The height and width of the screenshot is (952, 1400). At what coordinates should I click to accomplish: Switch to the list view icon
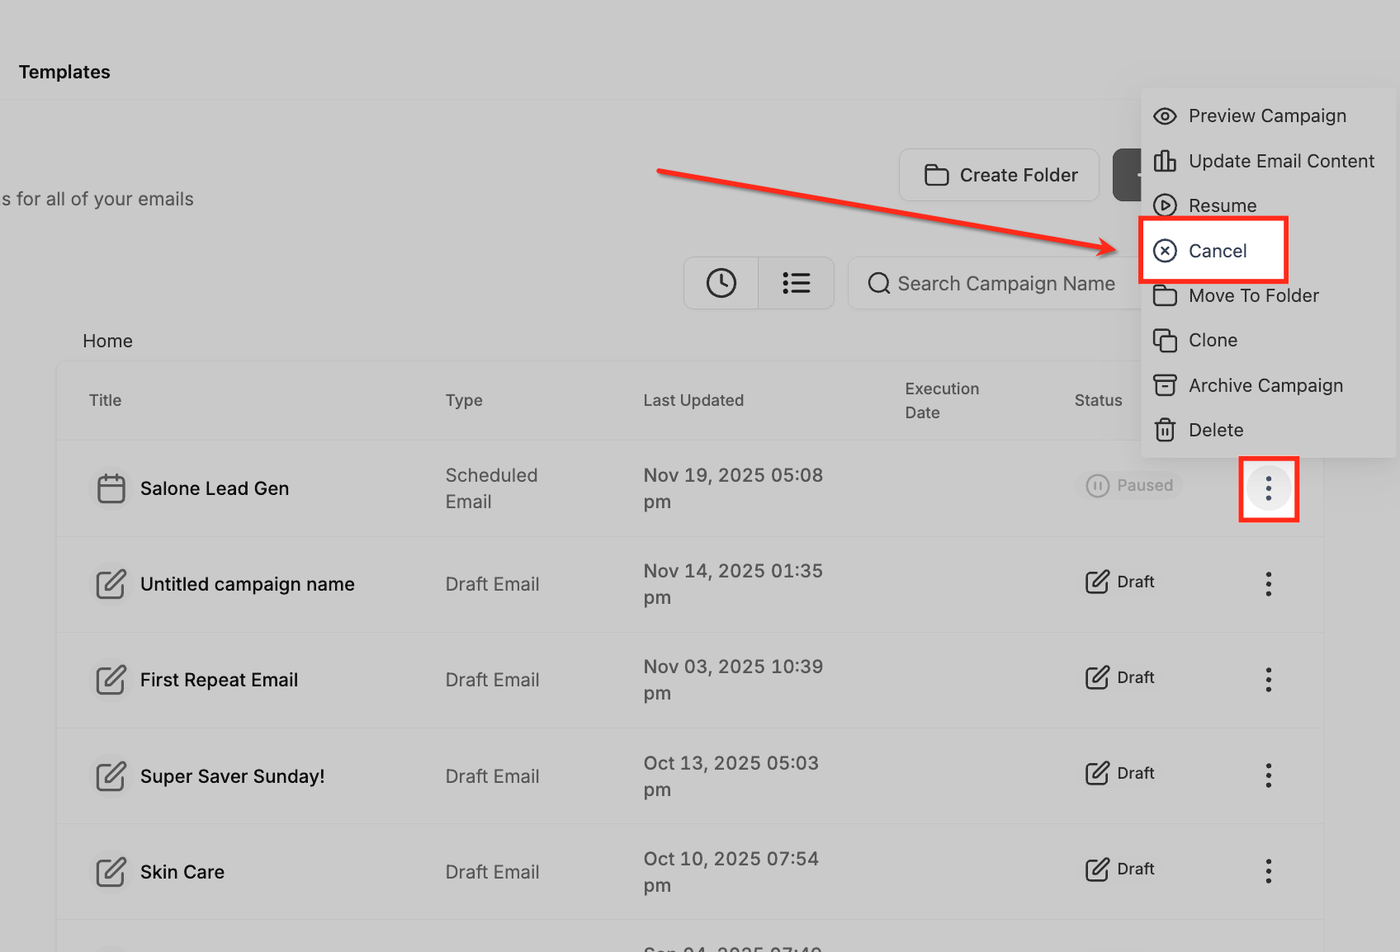coord(796,283)
